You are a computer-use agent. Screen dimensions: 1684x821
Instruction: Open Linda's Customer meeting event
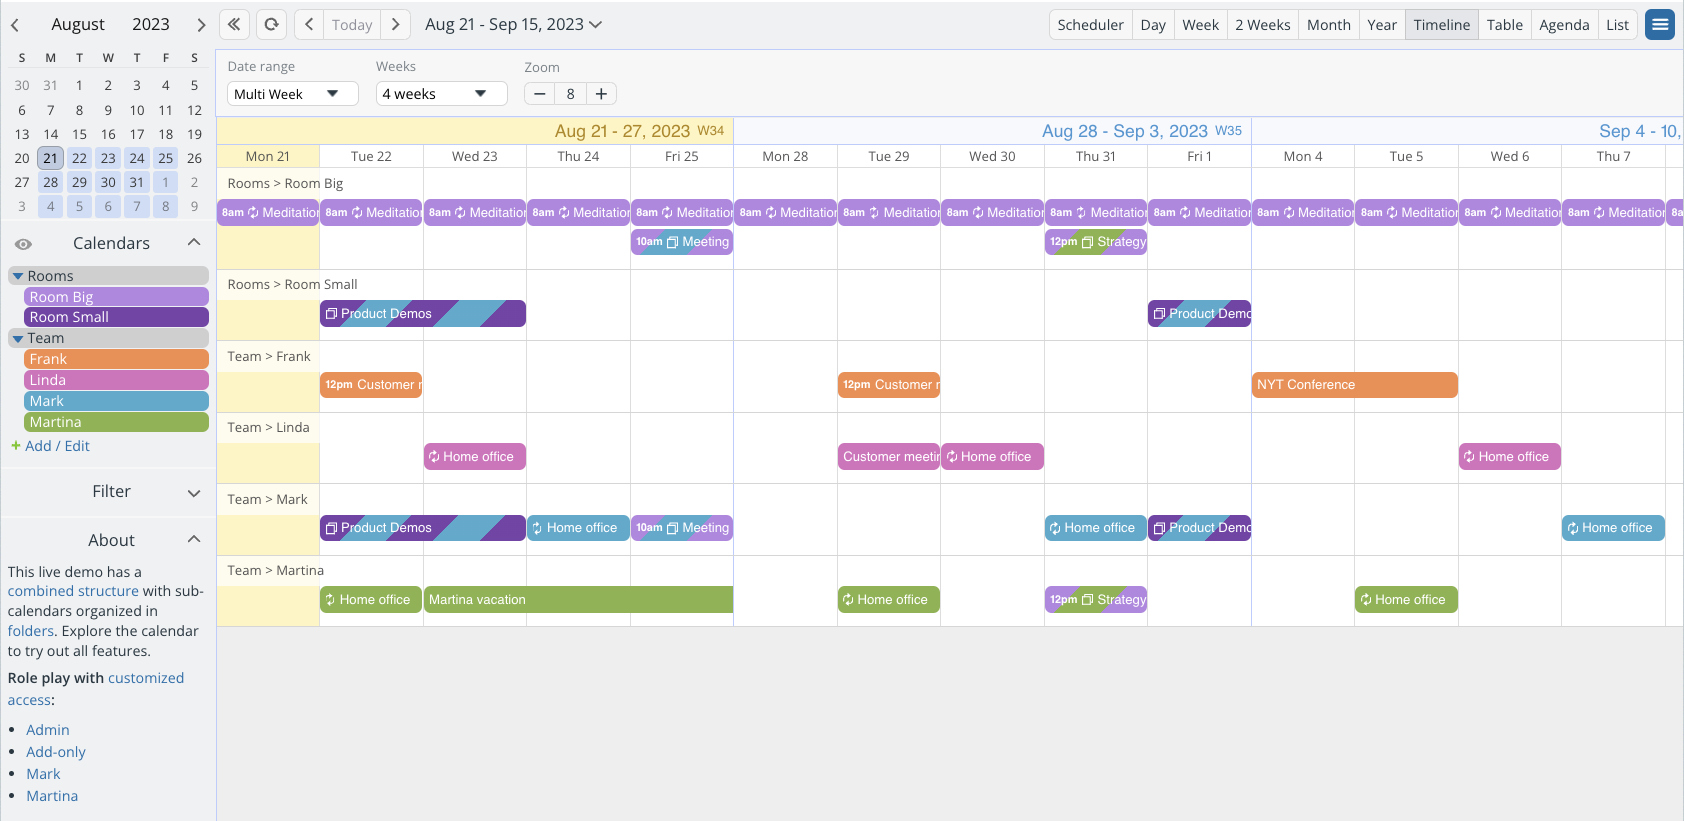(x=889, y=457)
